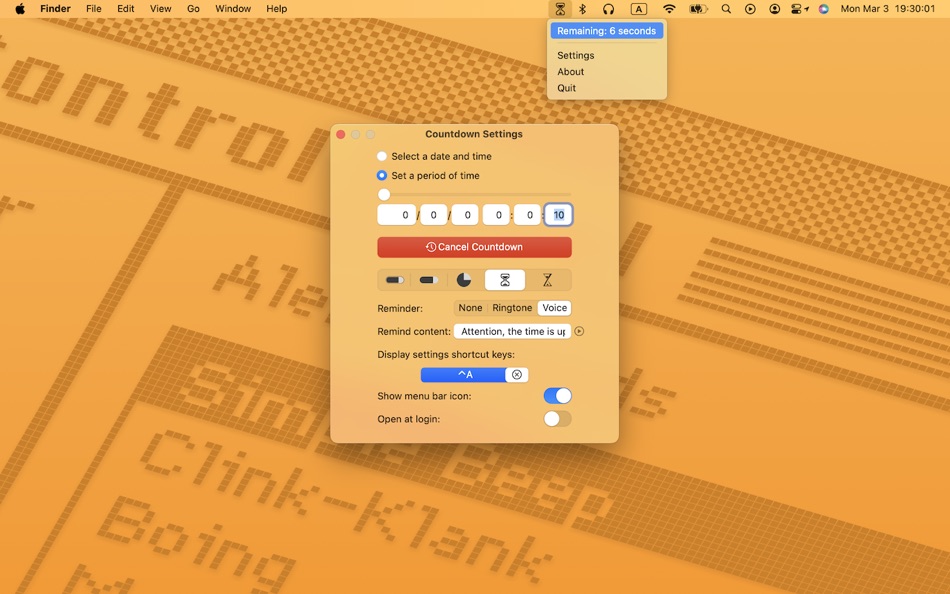The height and width of the screenshot is (594, 950).
Task: Set Reminder to Voice
Action: [554, 308]
